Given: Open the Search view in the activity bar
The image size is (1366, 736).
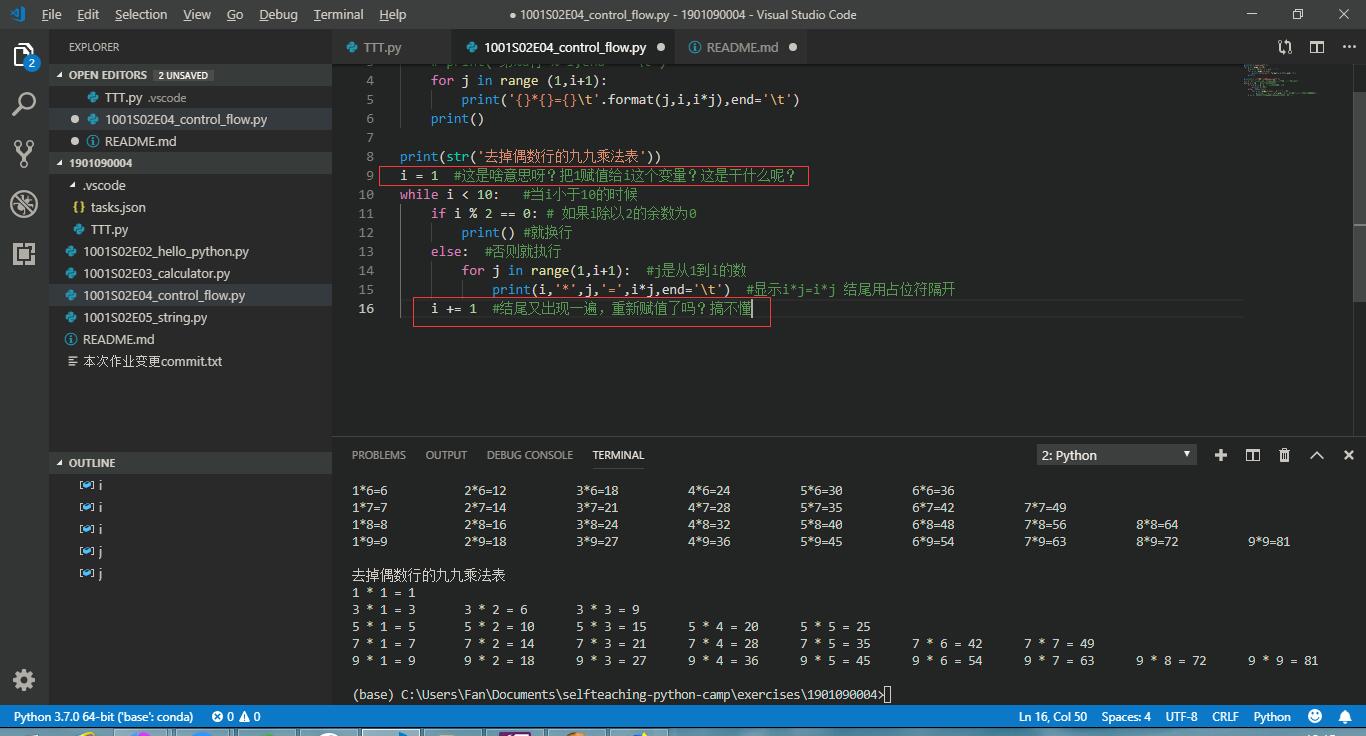Looking at the screenshot, I should [24, 104].
